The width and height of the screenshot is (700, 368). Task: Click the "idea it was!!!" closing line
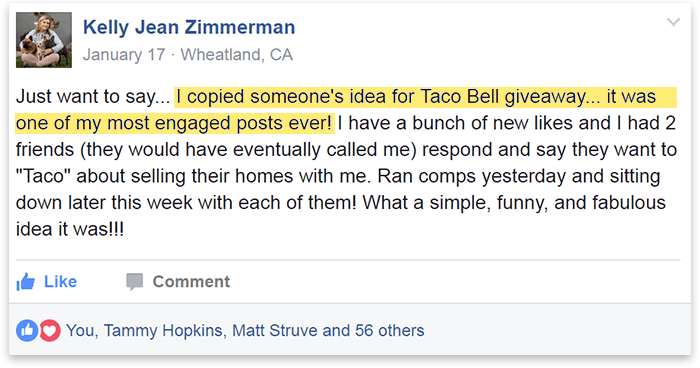70,230
